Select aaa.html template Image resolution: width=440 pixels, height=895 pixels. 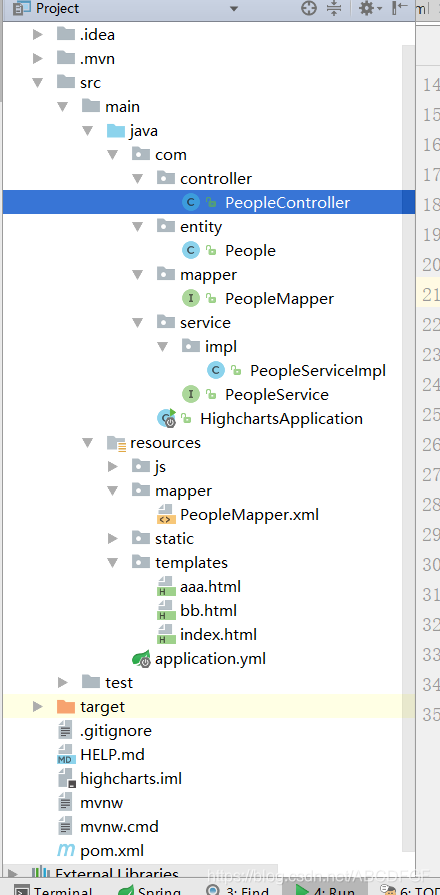coord(210,586)
